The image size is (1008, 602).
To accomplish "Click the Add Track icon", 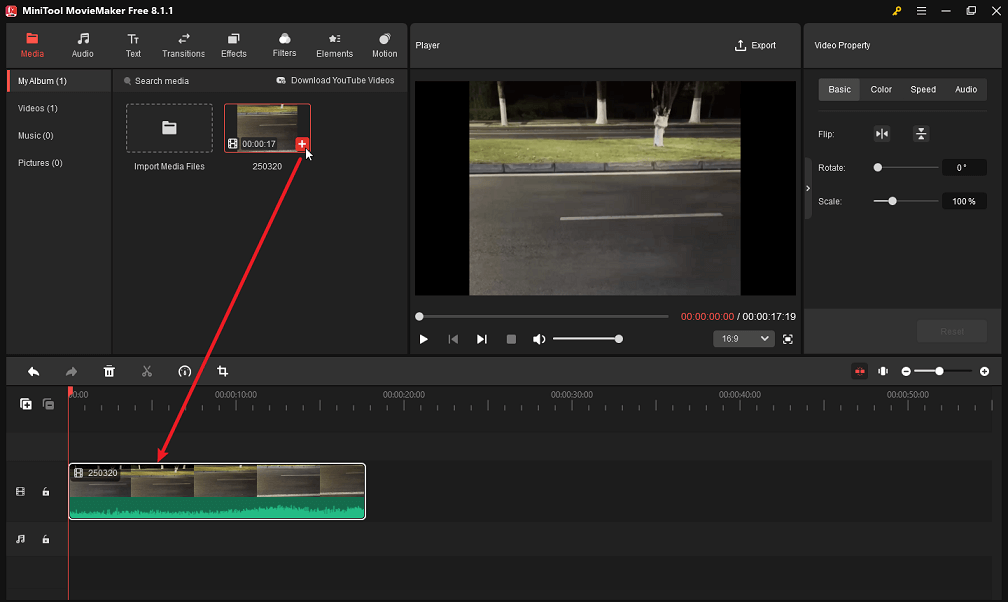I will click(26, 404).
